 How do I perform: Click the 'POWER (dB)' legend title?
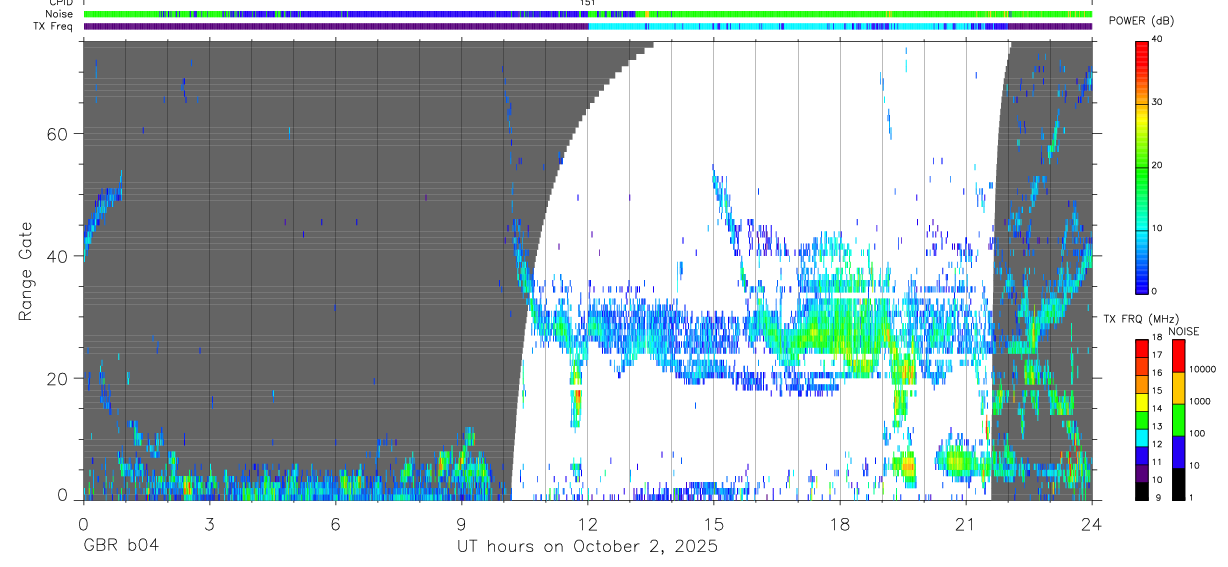tap(1142, 21)
